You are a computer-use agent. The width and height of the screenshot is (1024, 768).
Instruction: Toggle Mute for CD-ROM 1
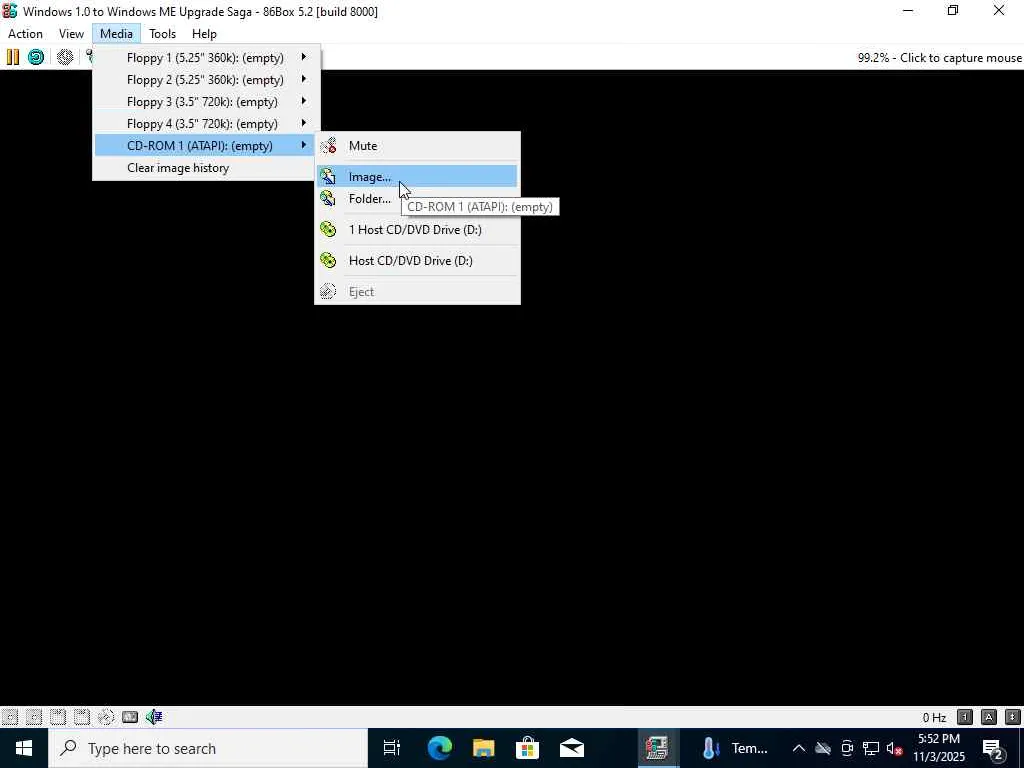tap(417, 146)
